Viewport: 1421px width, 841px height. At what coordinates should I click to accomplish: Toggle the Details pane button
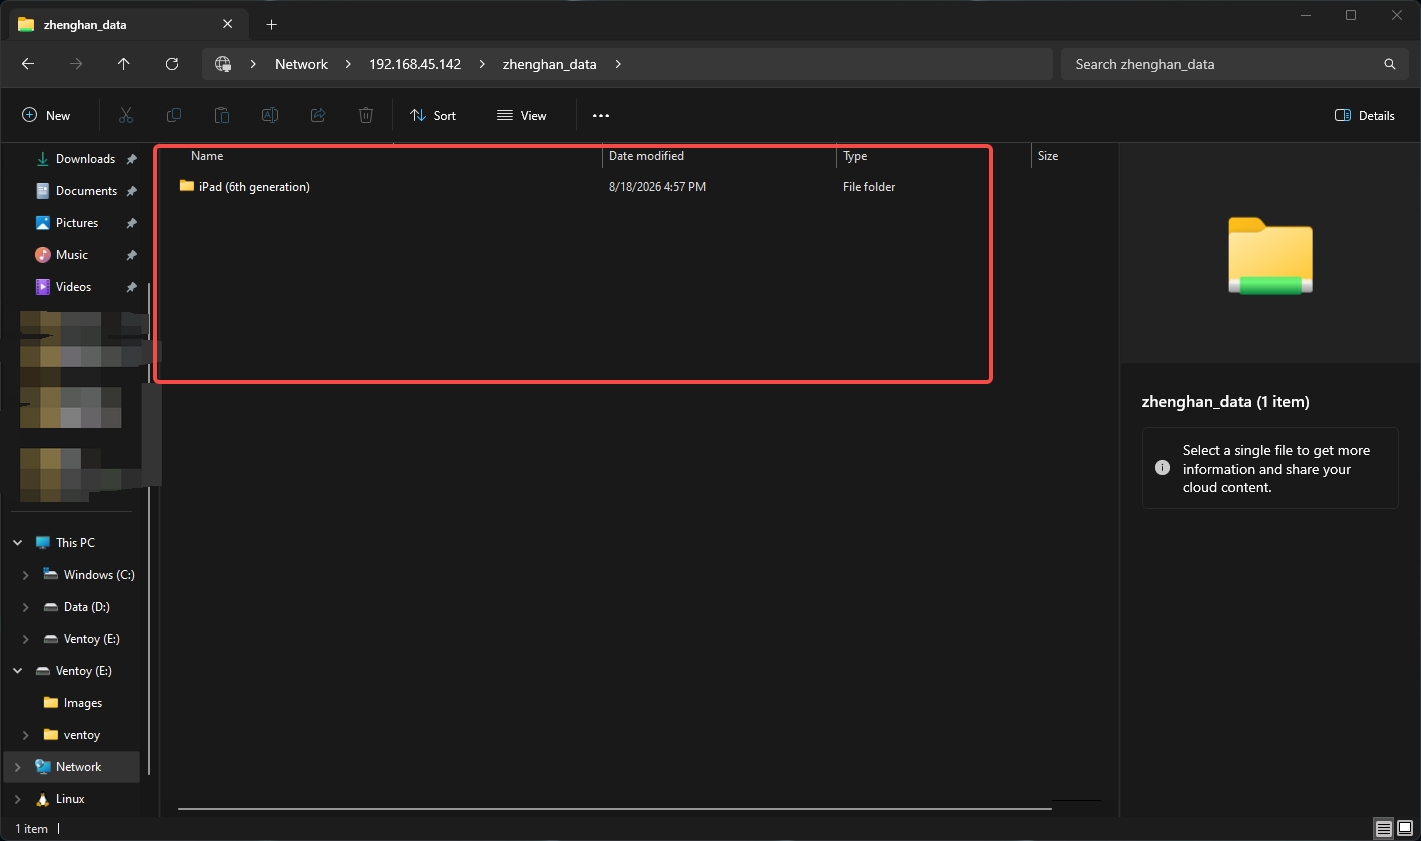pyautogui.click(x=1365, y=116)
